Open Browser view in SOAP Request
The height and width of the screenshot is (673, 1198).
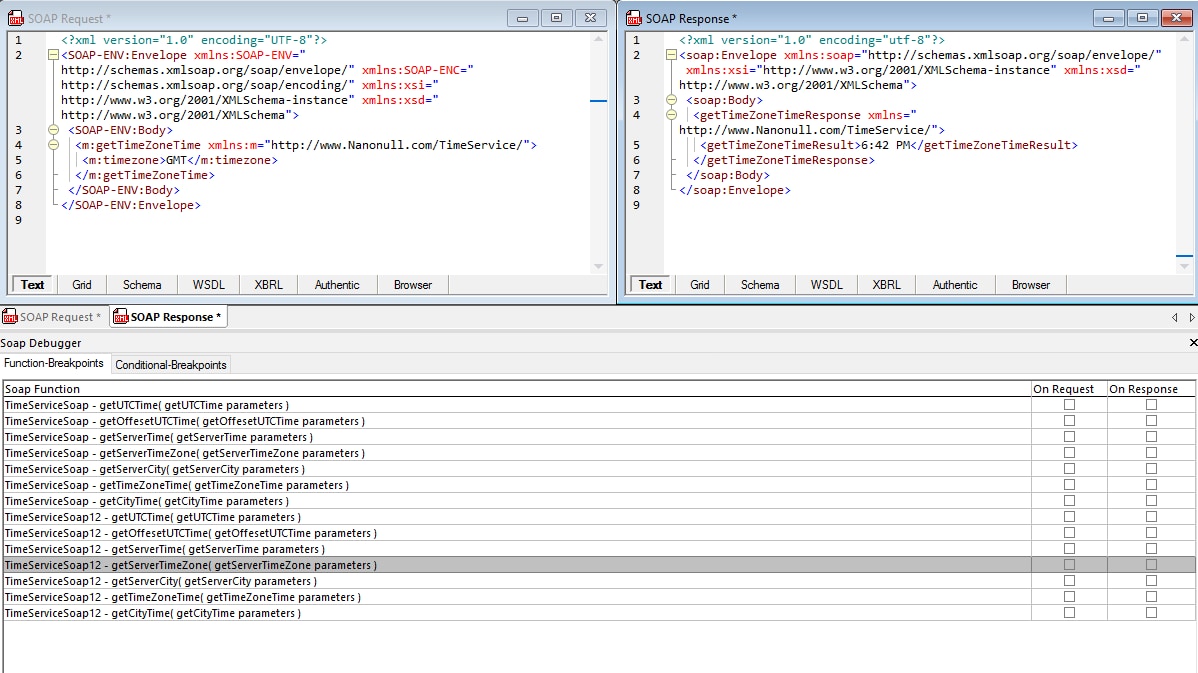[x=413, y=285]
